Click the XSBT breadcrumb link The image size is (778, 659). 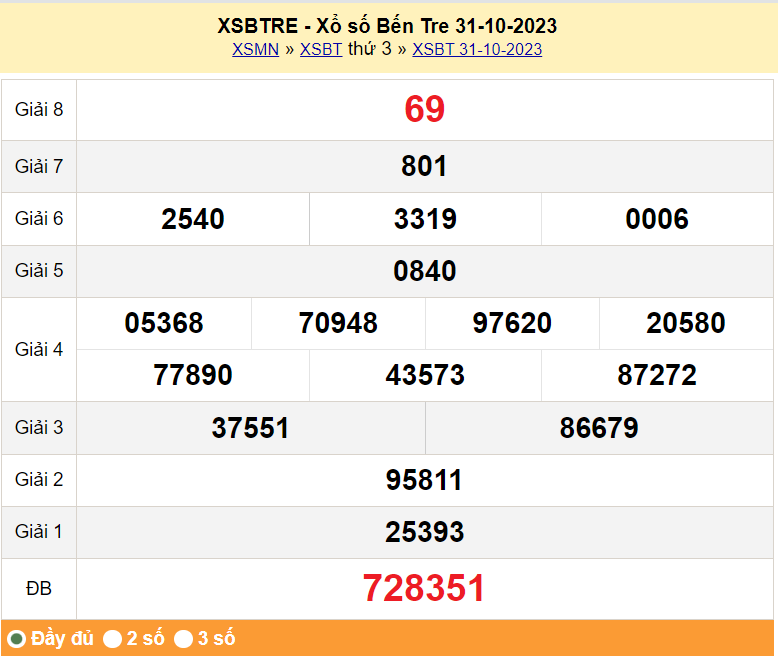pyautogui.click(x=321, y=49)
